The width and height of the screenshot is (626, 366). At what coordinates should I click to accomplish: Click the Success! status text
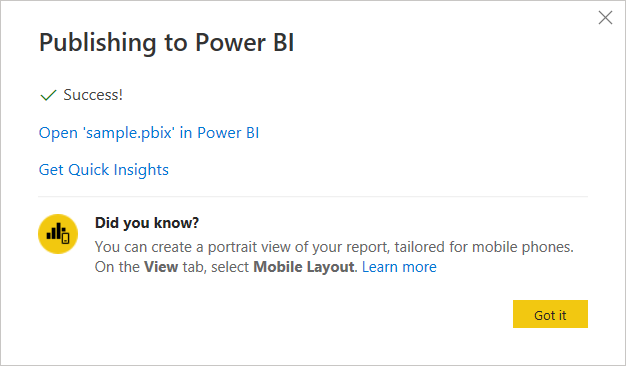coord(93,95)
